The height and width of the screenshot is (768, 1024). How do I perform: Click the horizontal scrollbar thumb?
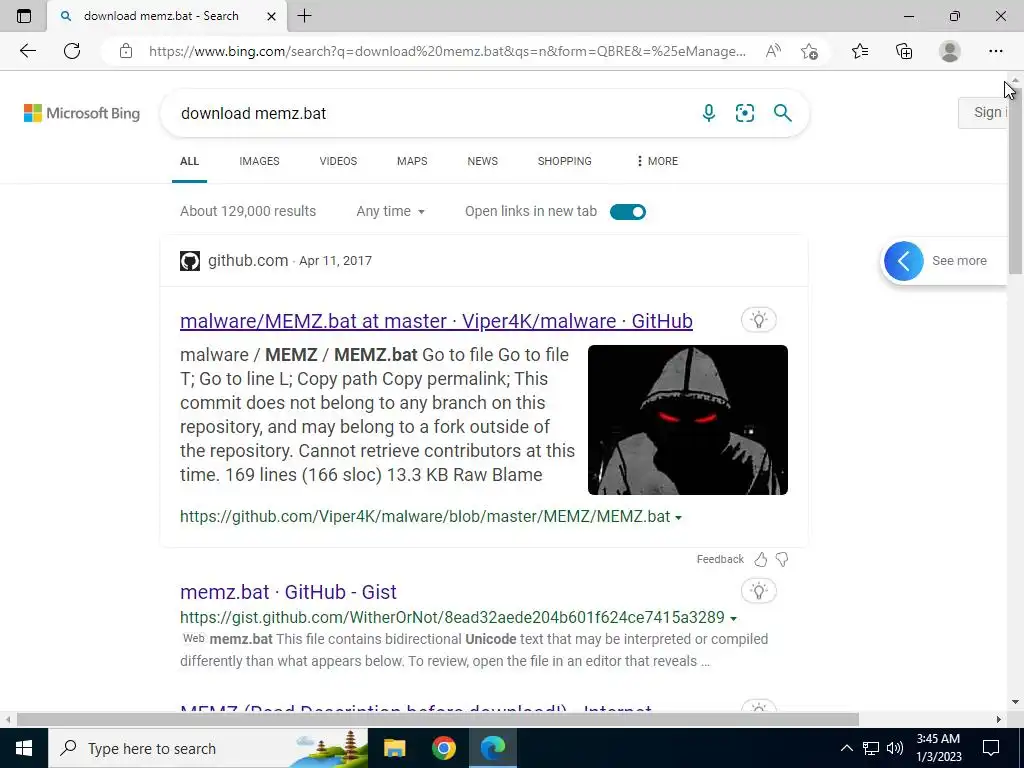click(438, 719)
